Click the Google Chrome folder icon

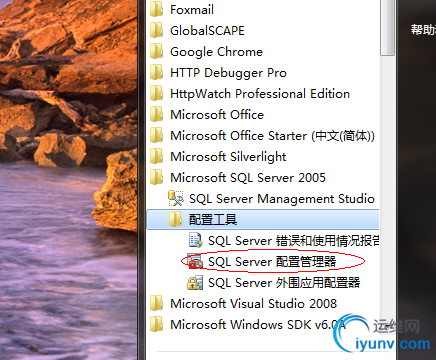pos(156,51)
